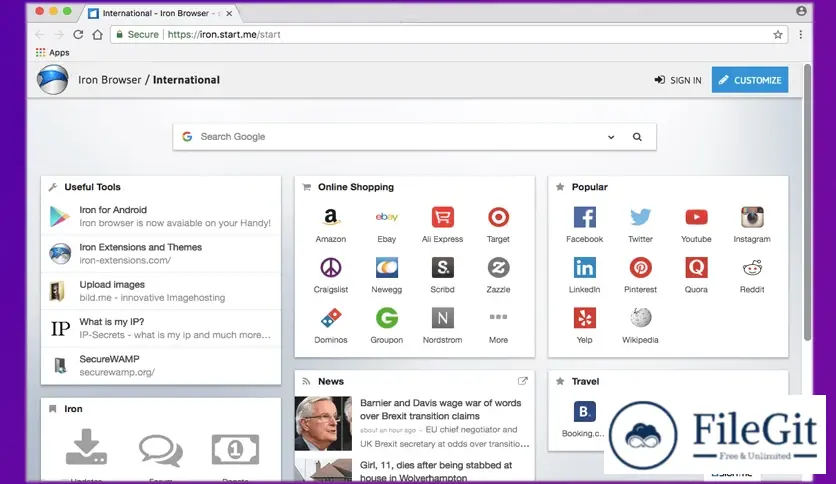Click the Secure padlock site info

pos(137,35)
